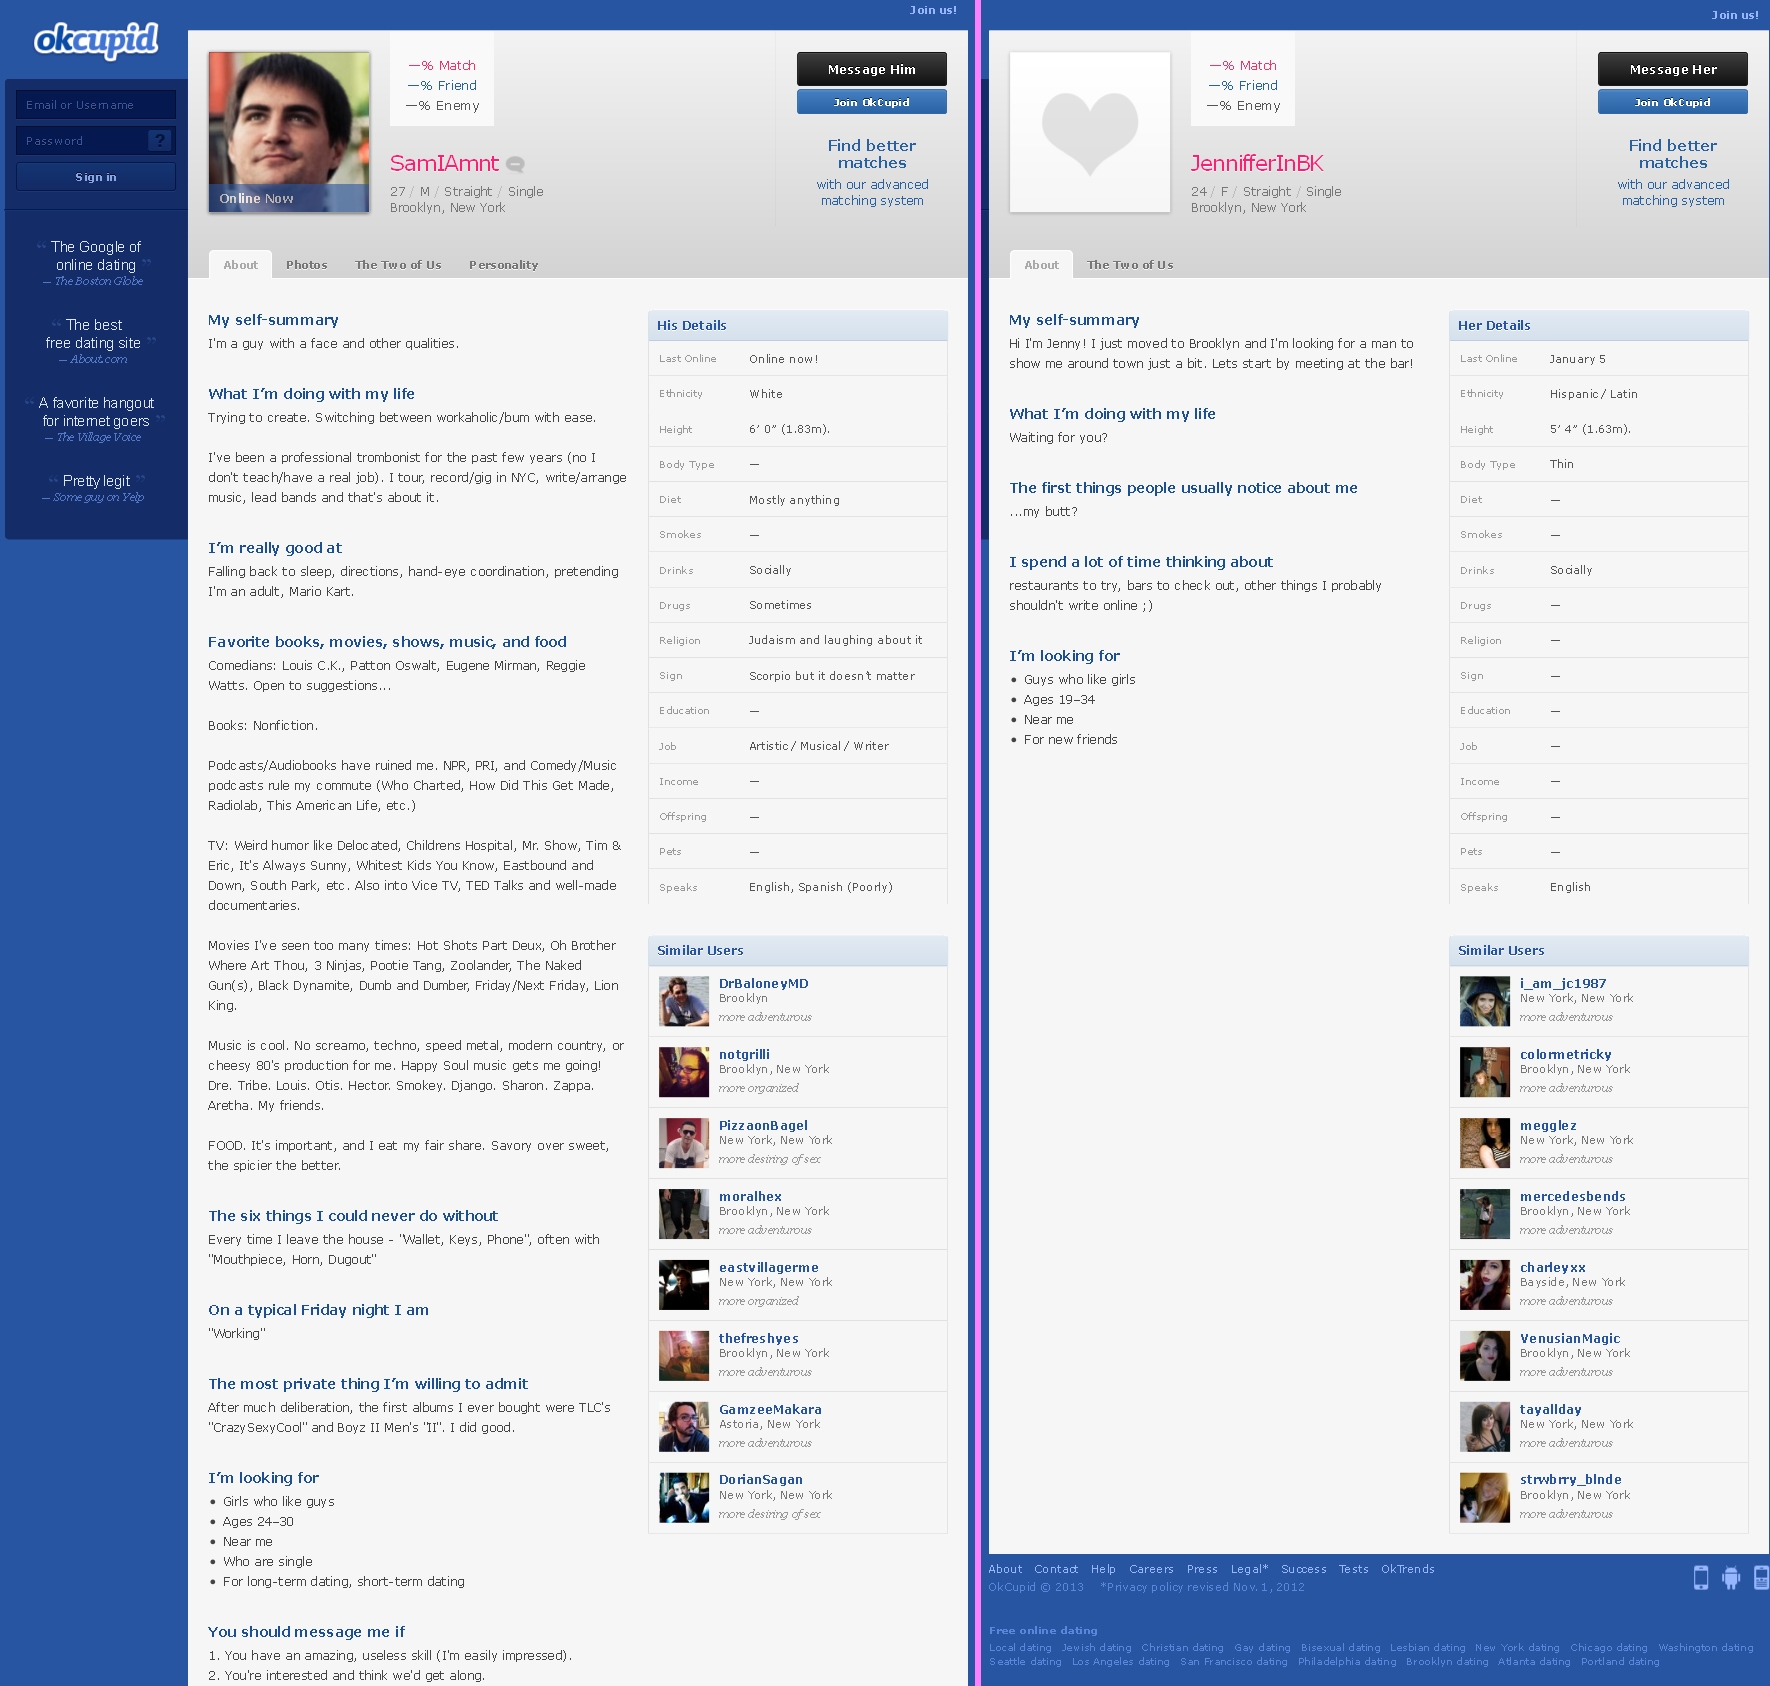1770x1686 pixels.
Task: Click the password help question mark icon
Action: pos(159,141)
